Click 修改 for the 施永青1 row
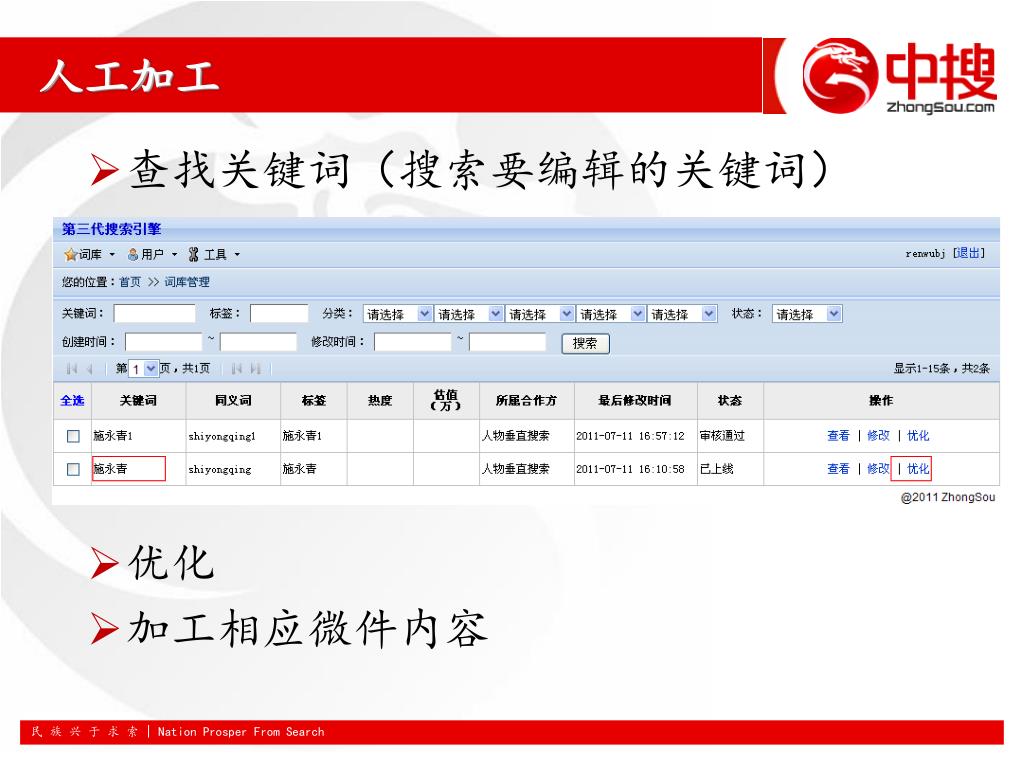1024x768 pixels. tap(878, 436)
